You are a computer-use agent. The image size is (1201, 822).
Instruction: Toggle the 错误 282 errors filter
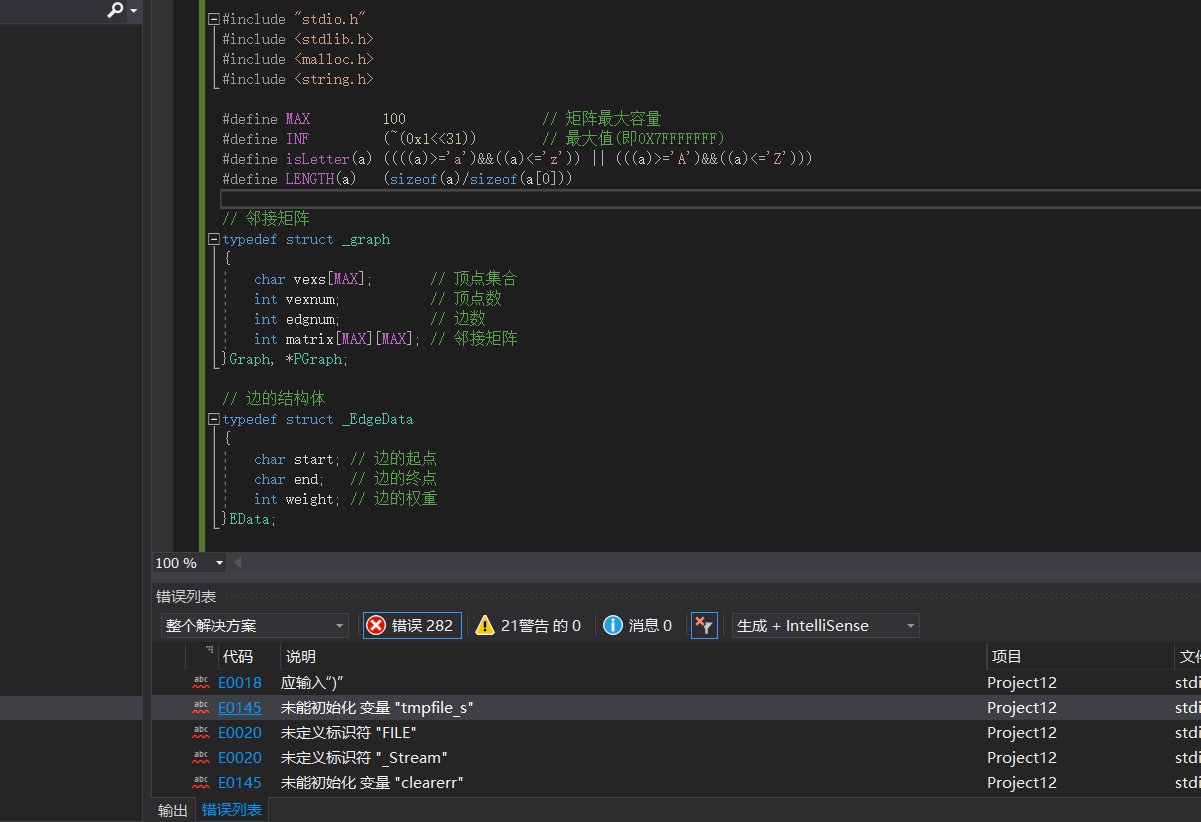coord(412,626)
